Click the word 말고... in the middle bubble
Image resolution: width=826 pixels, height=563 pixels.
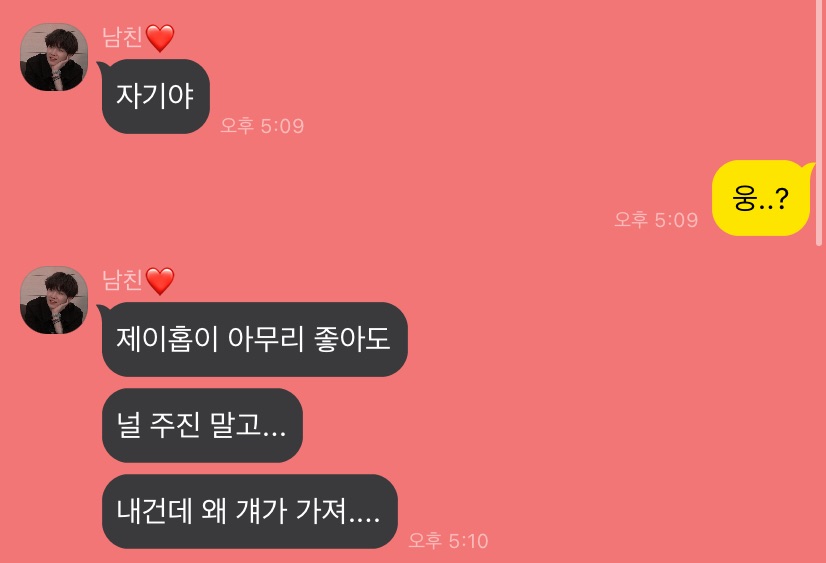pyautogui.click(x=248, y=426)
